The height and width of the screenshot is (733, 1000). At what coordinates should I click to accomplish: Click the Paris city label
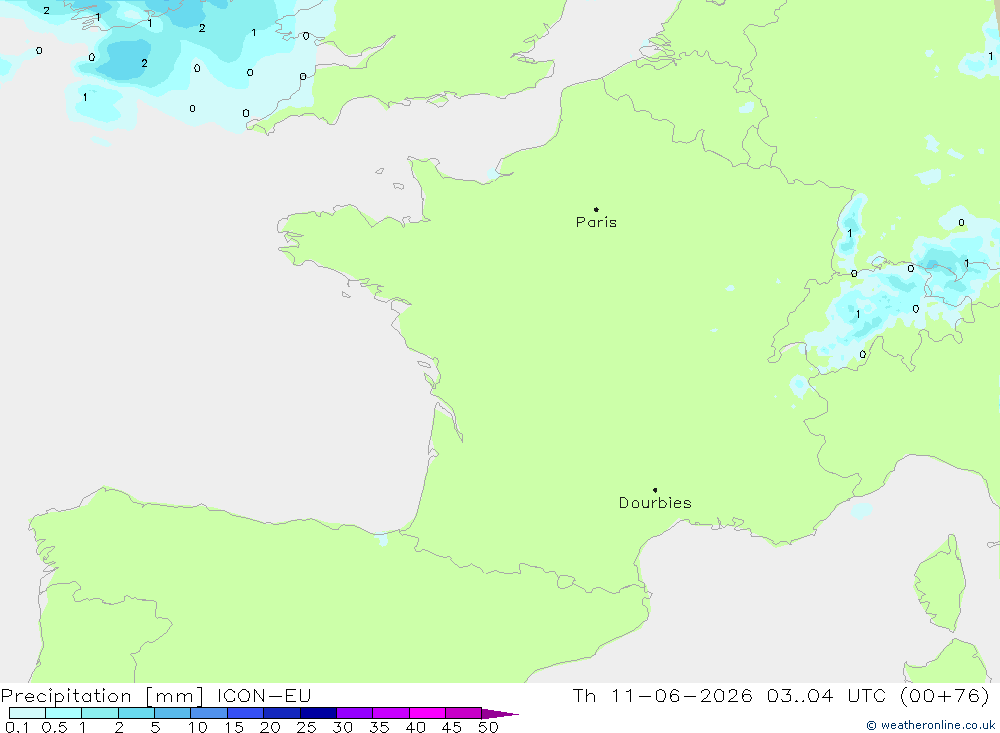[596, 222]
